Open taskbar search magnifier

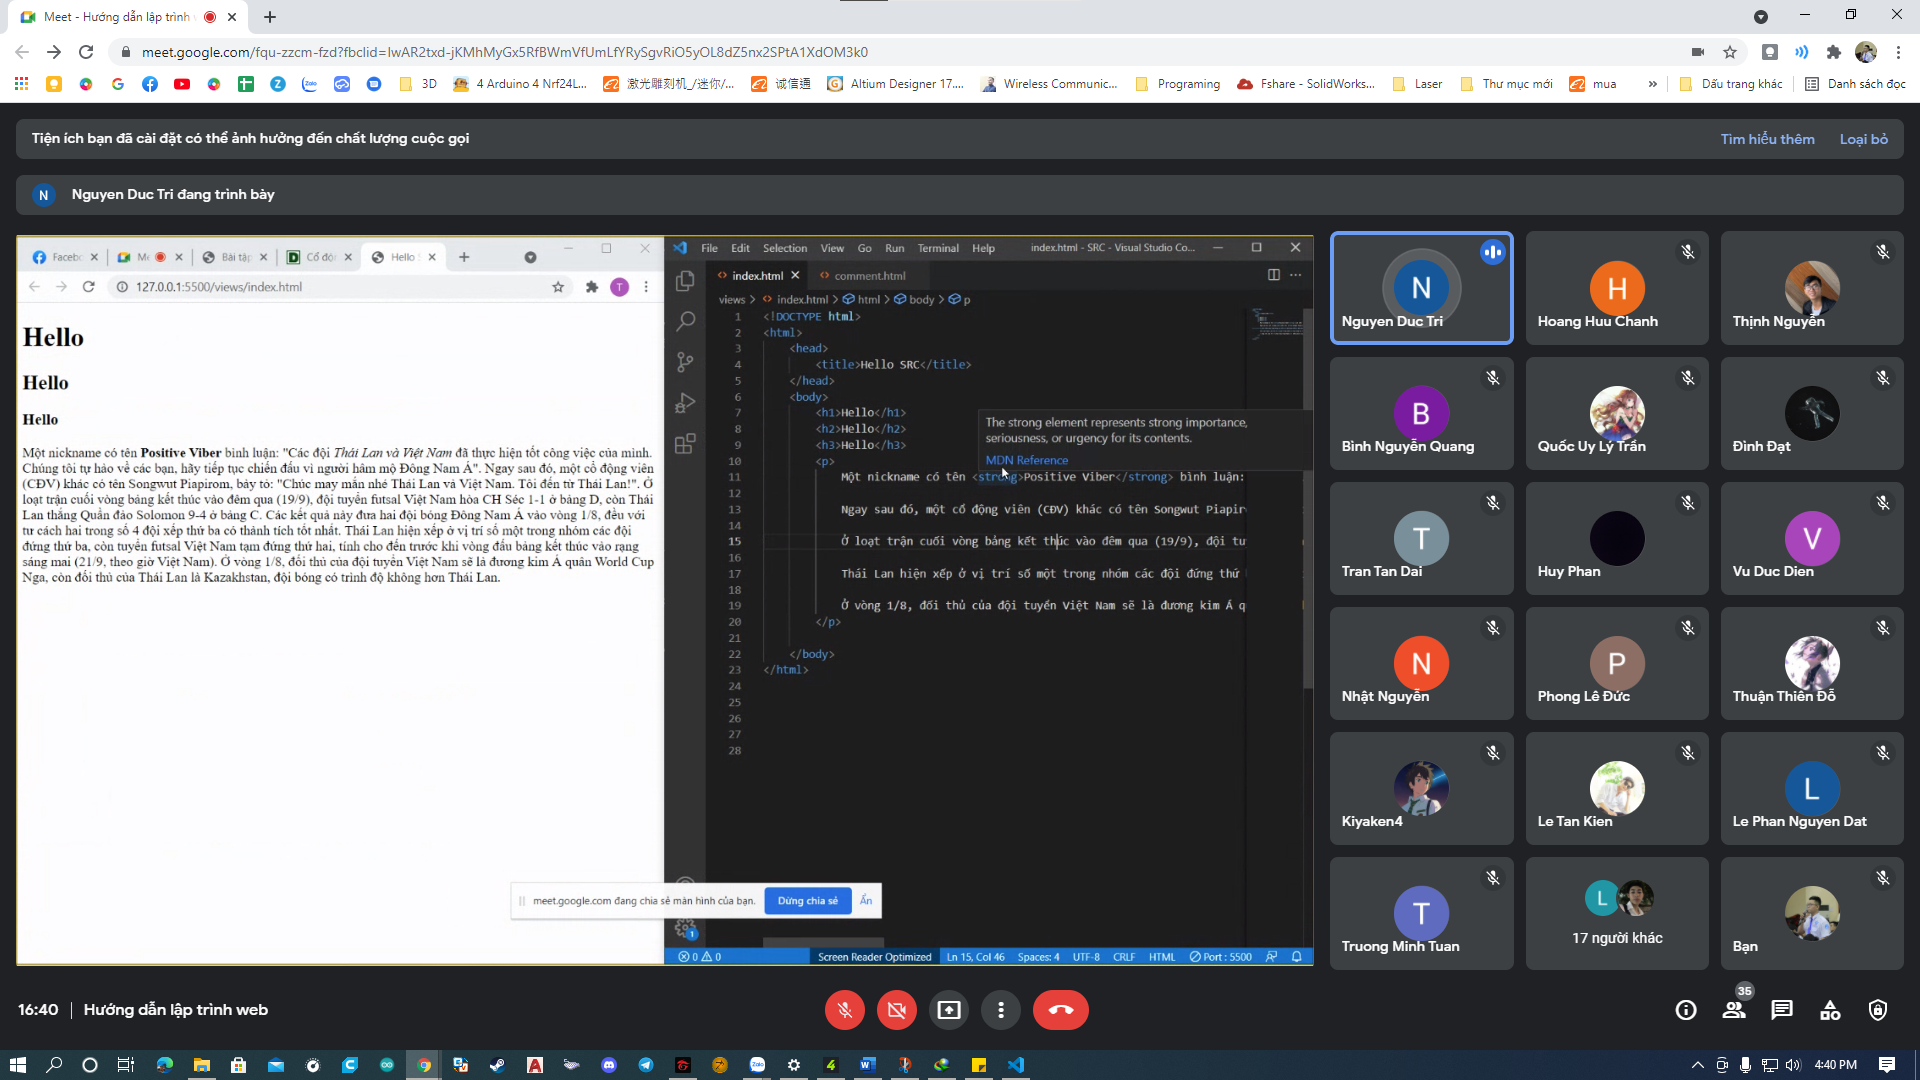(x=54, y=1065)
